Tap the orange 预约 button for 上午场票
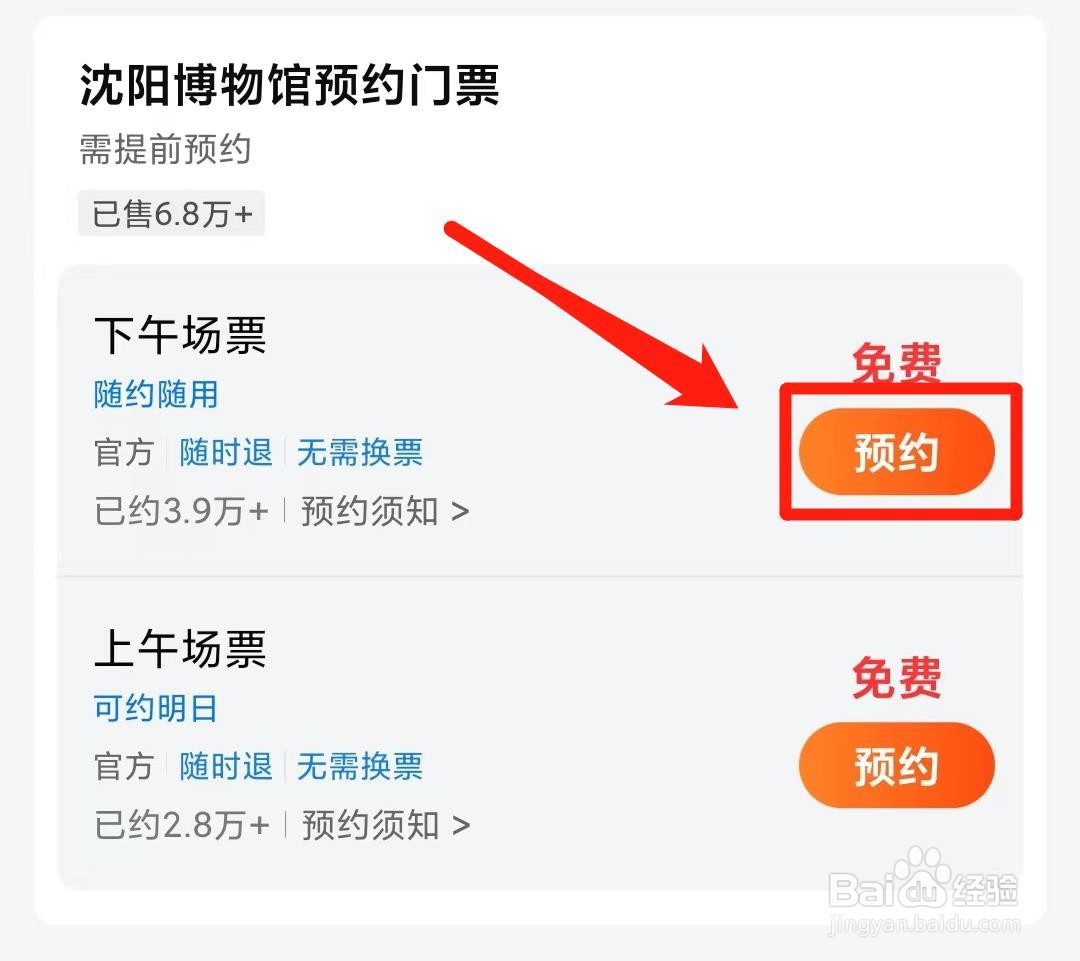The image size is (1080, 961). [896, 766]
